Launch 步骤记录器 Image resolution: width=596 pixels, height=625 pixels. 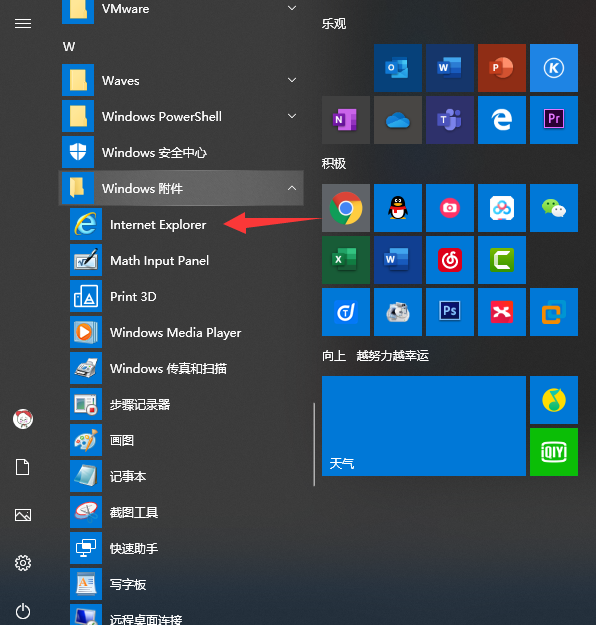click(x=185, y=404)
